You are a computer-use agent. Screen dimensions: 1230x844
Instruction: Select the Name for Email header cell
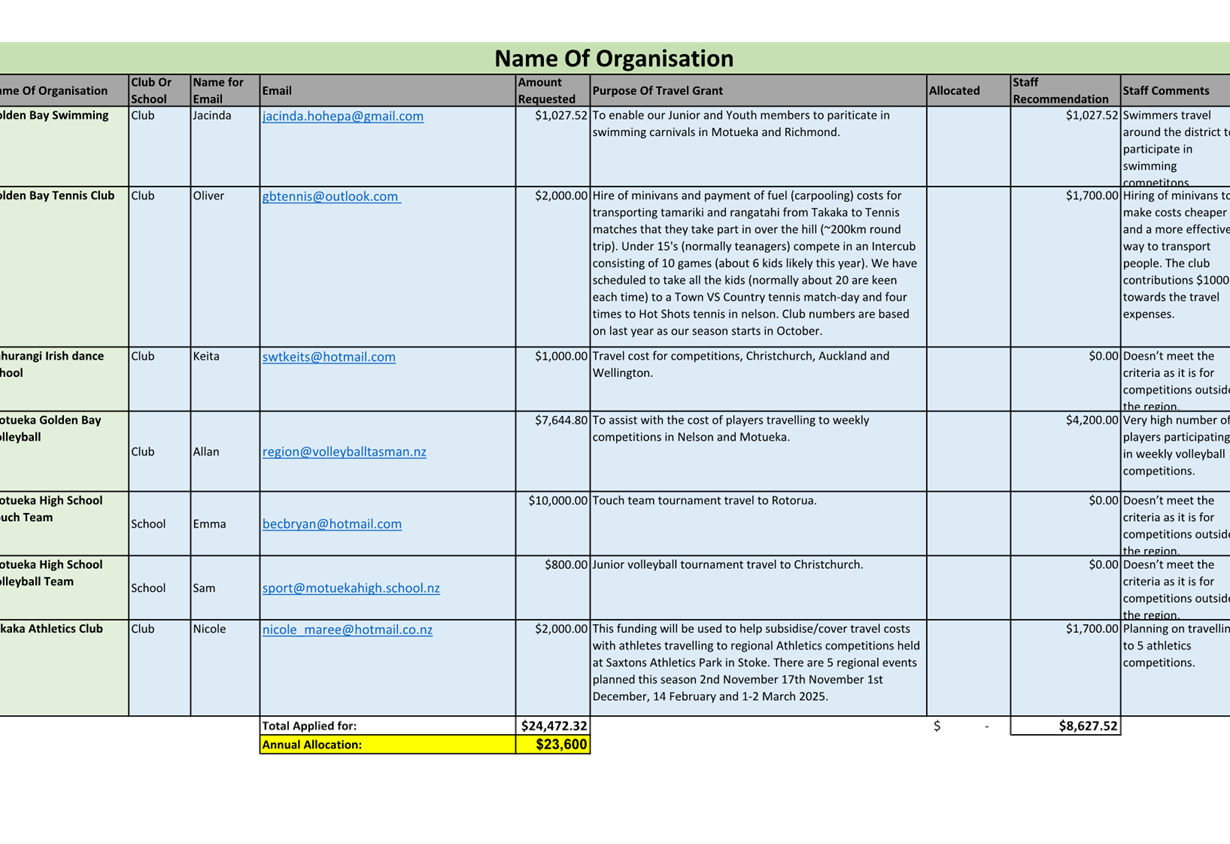pyautogui.click(x=225, y=90)
